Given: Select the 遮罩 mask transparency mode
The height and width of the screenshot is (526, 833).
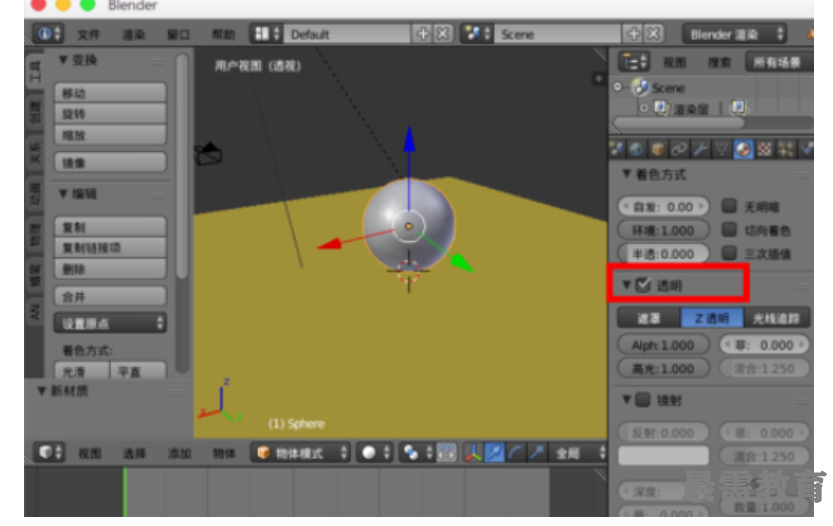Looking at the screenshot, I should 649,318.
